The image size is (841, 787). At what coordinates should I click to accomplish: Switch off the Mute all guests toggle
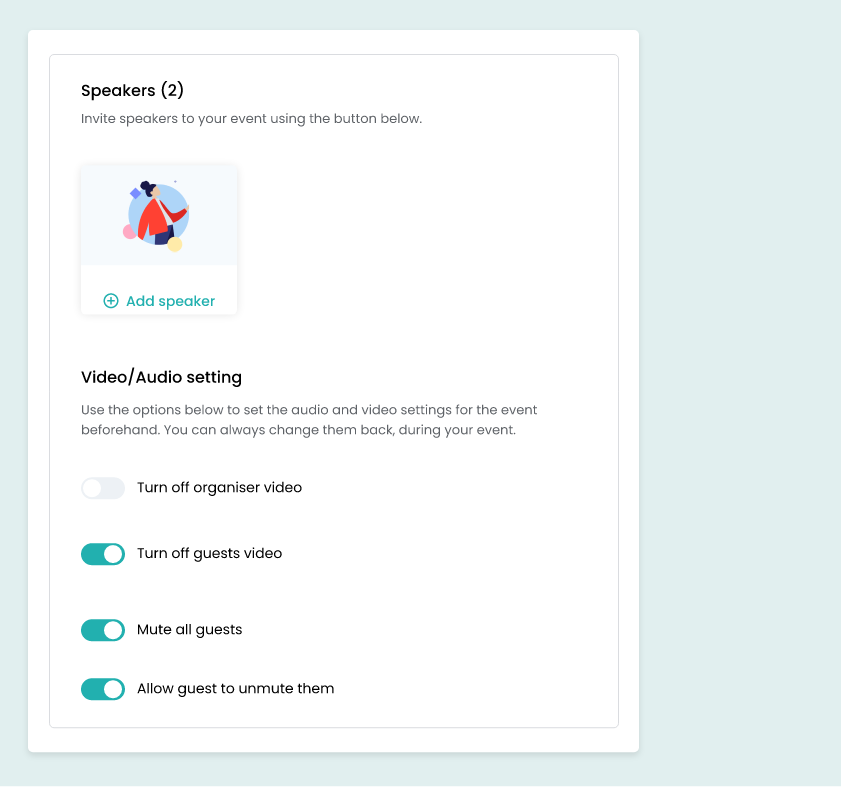(x=103, y=630)
